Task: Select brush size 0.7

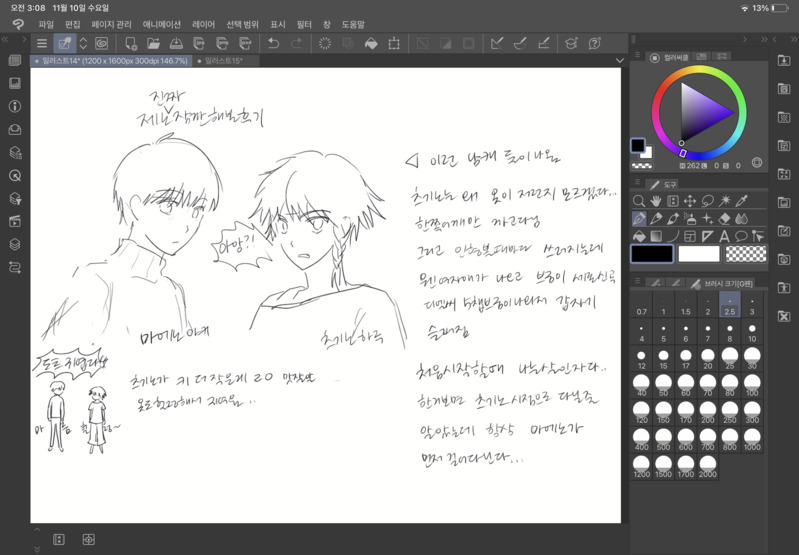Action: 642,305
